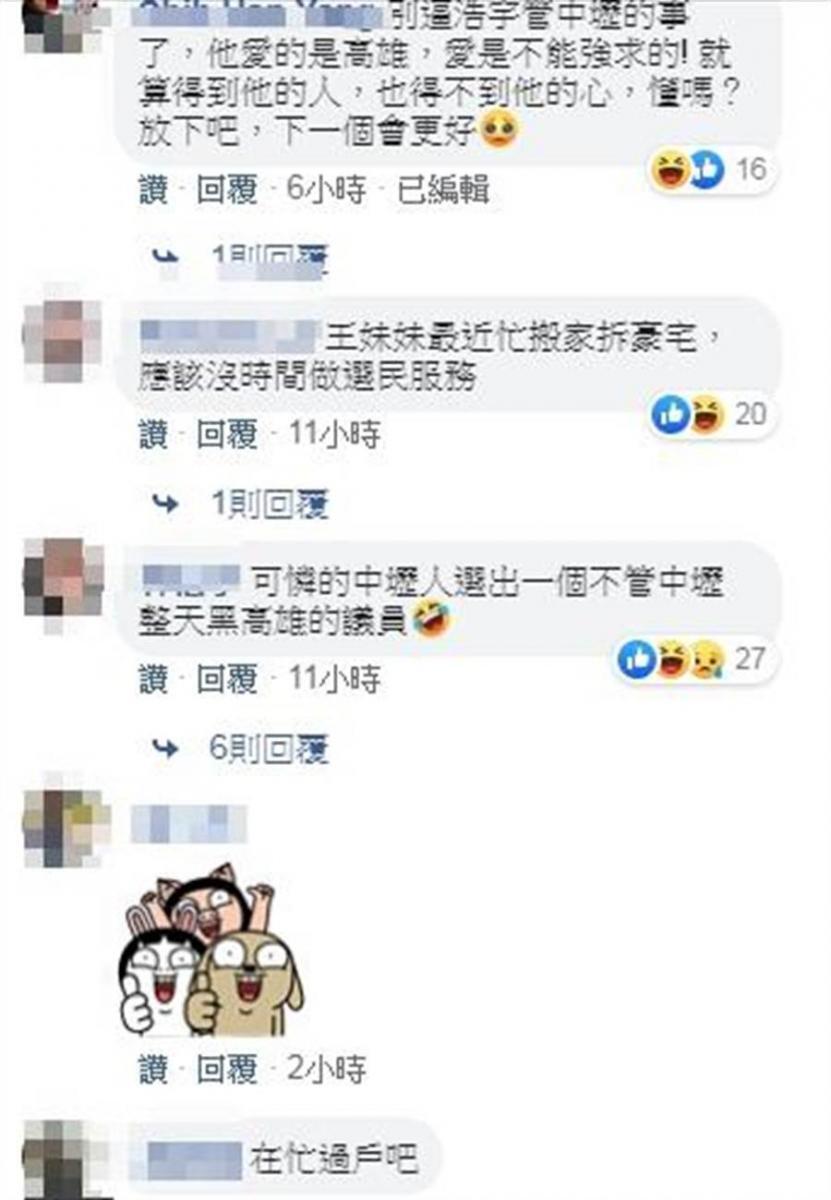Viewport: 831px width, 1200px height.
Task: Open the thumbs-up cartoon sticker
Action: coord(212,951)
